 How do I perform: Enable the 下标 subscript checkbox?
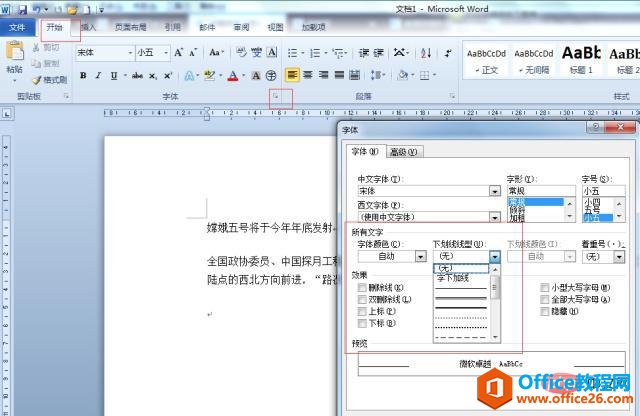click(362, 323)
